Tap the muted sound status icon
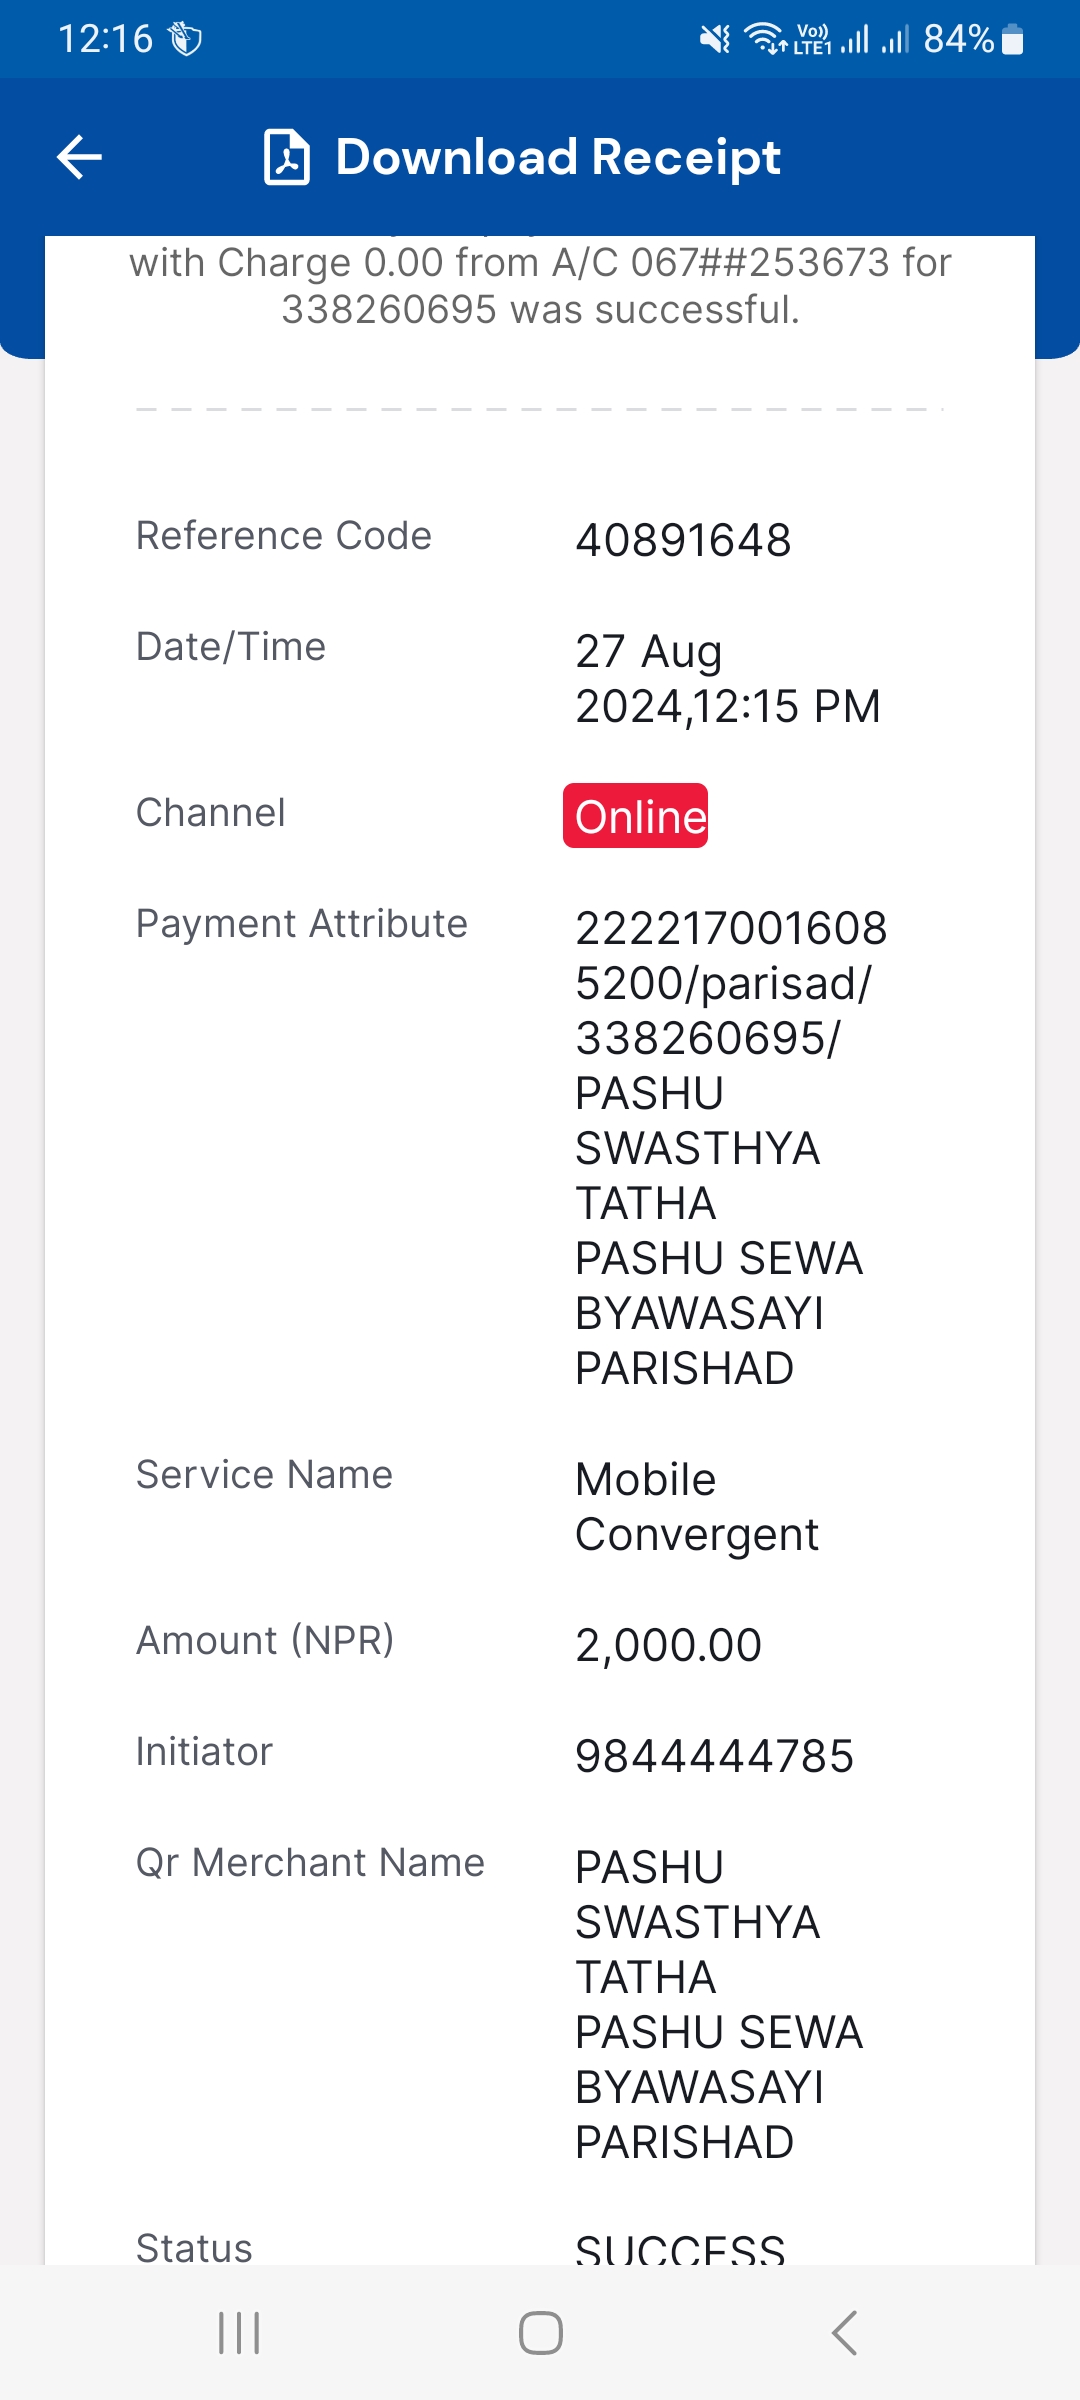 pos(715,39)
